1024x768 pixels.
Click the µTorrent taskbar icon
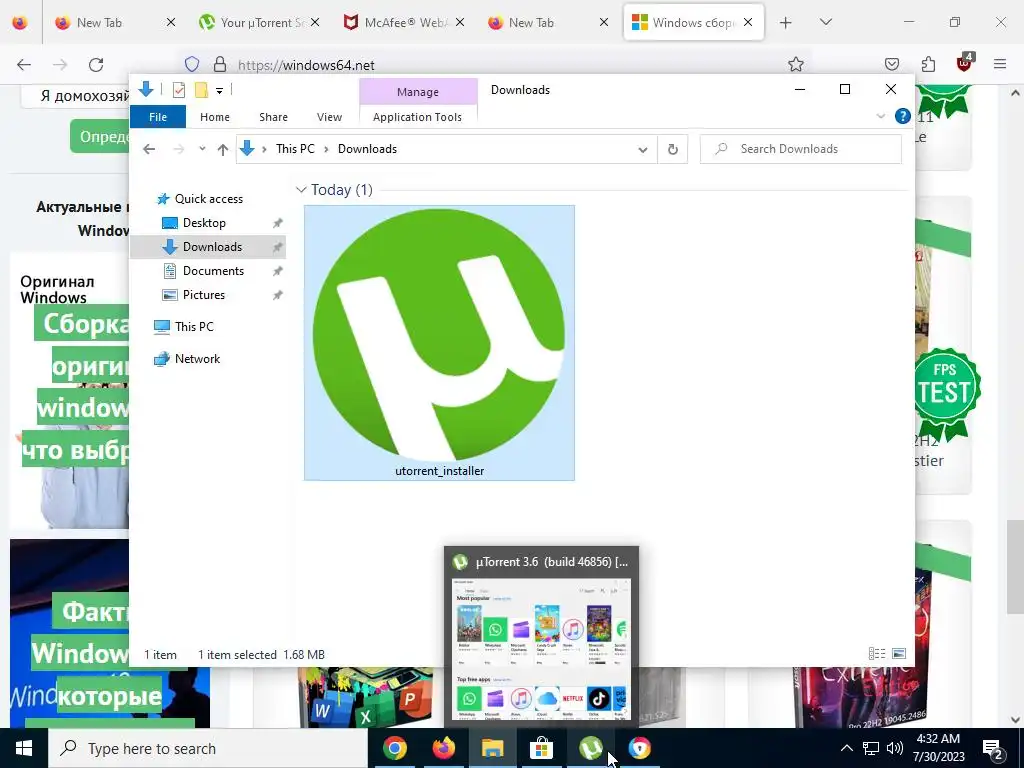[590, 748]
